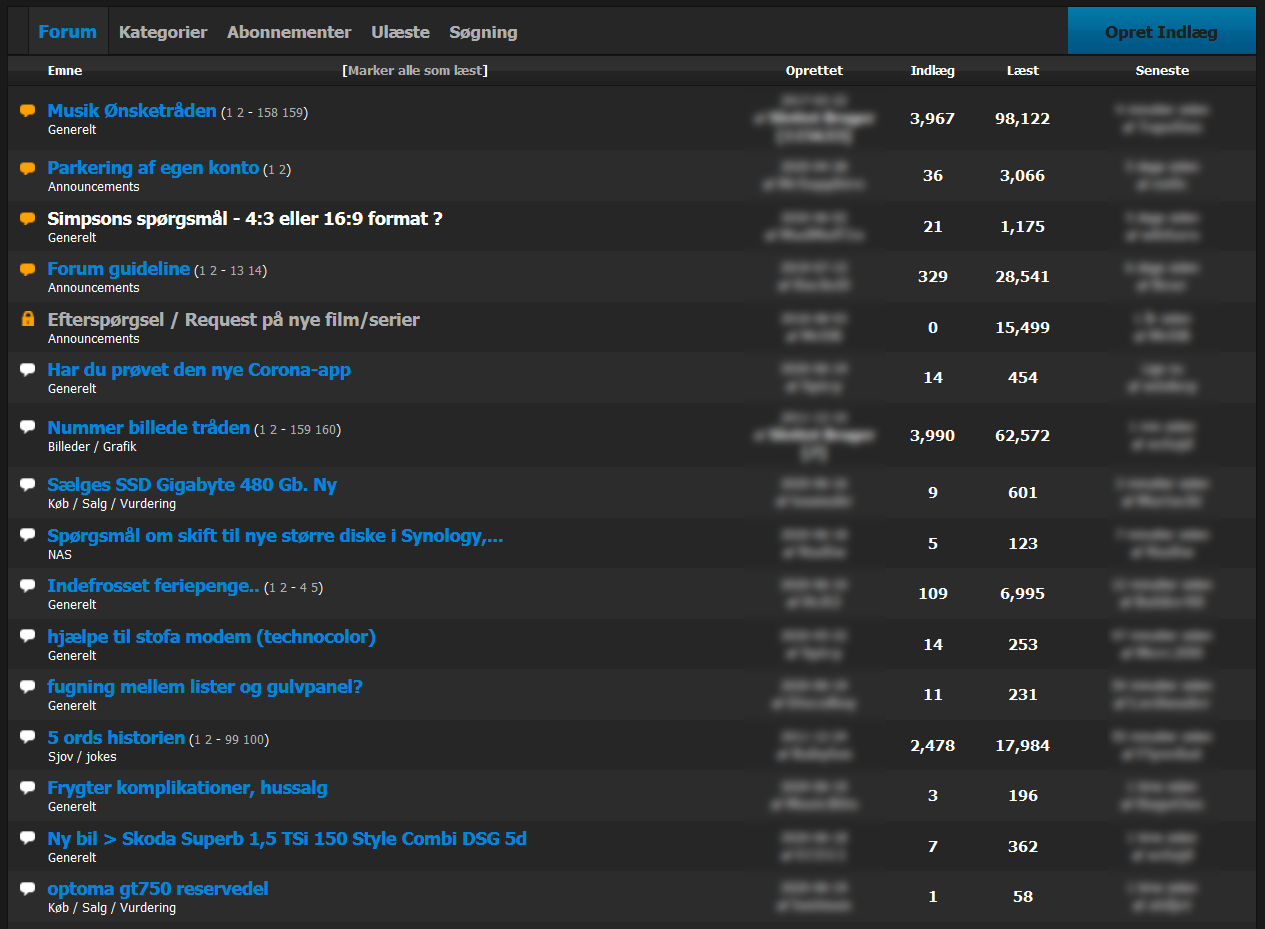Click the bubble icon beside optoma gt750 reservedel

[28, 889]
